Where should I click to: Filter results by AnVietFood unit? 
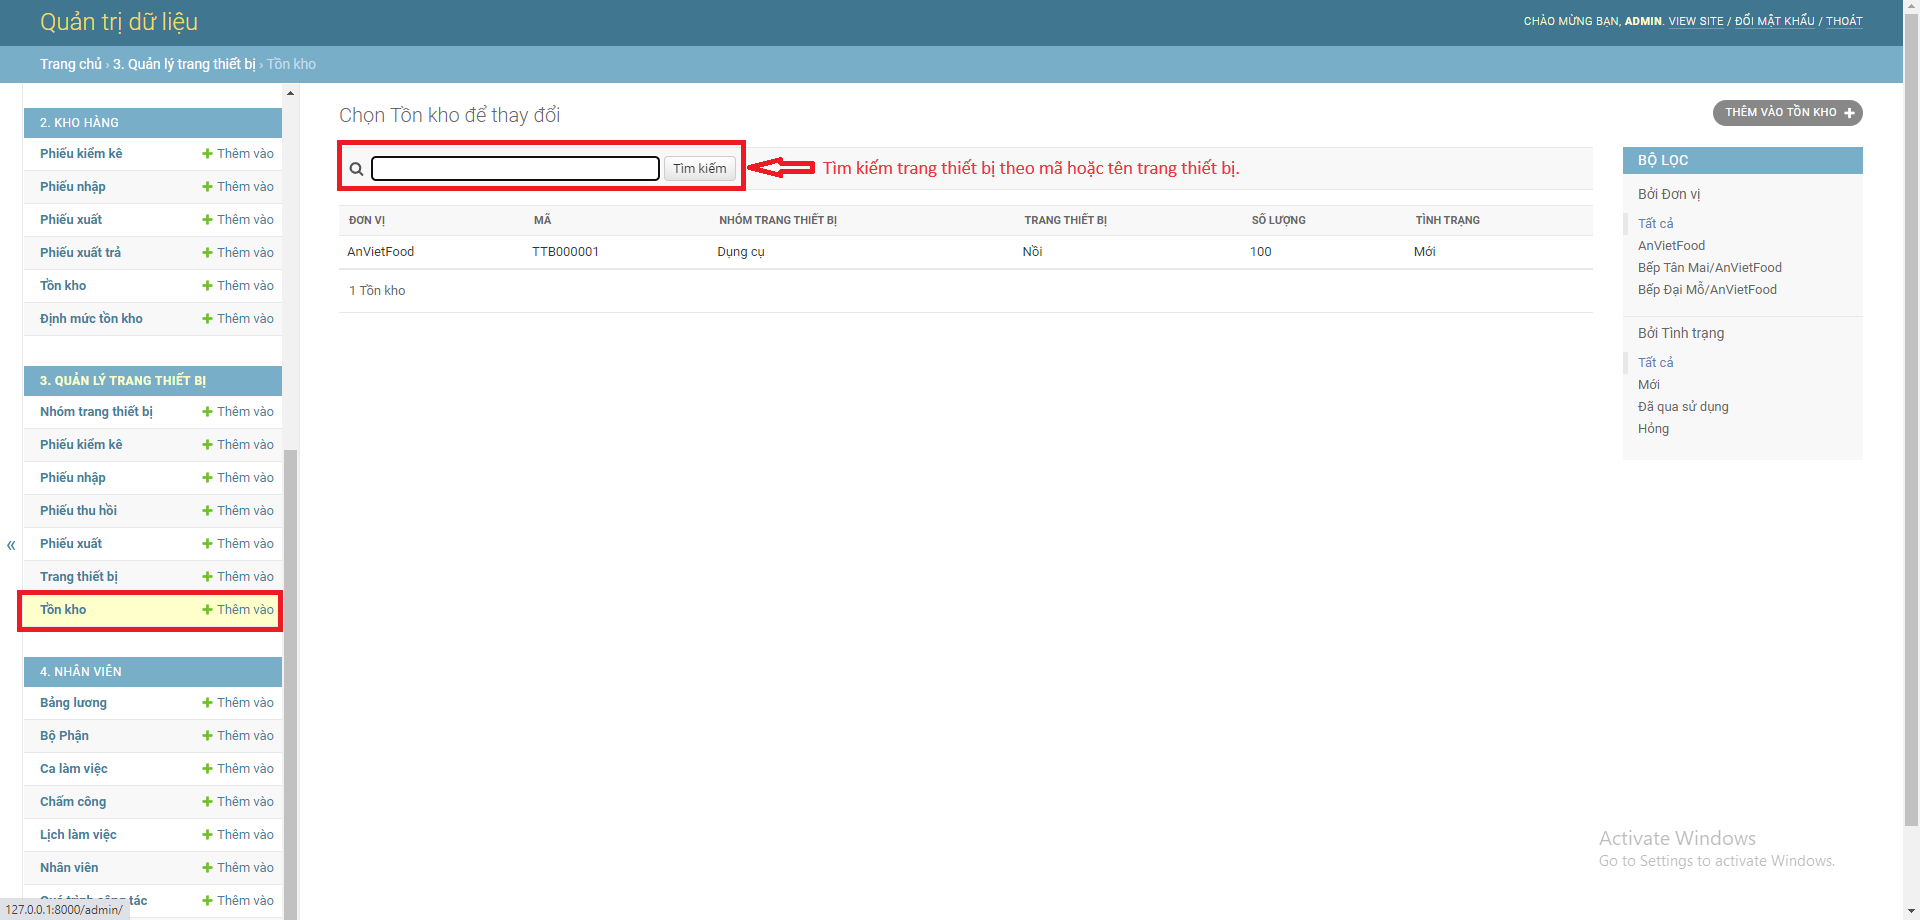coord(1671,245)
